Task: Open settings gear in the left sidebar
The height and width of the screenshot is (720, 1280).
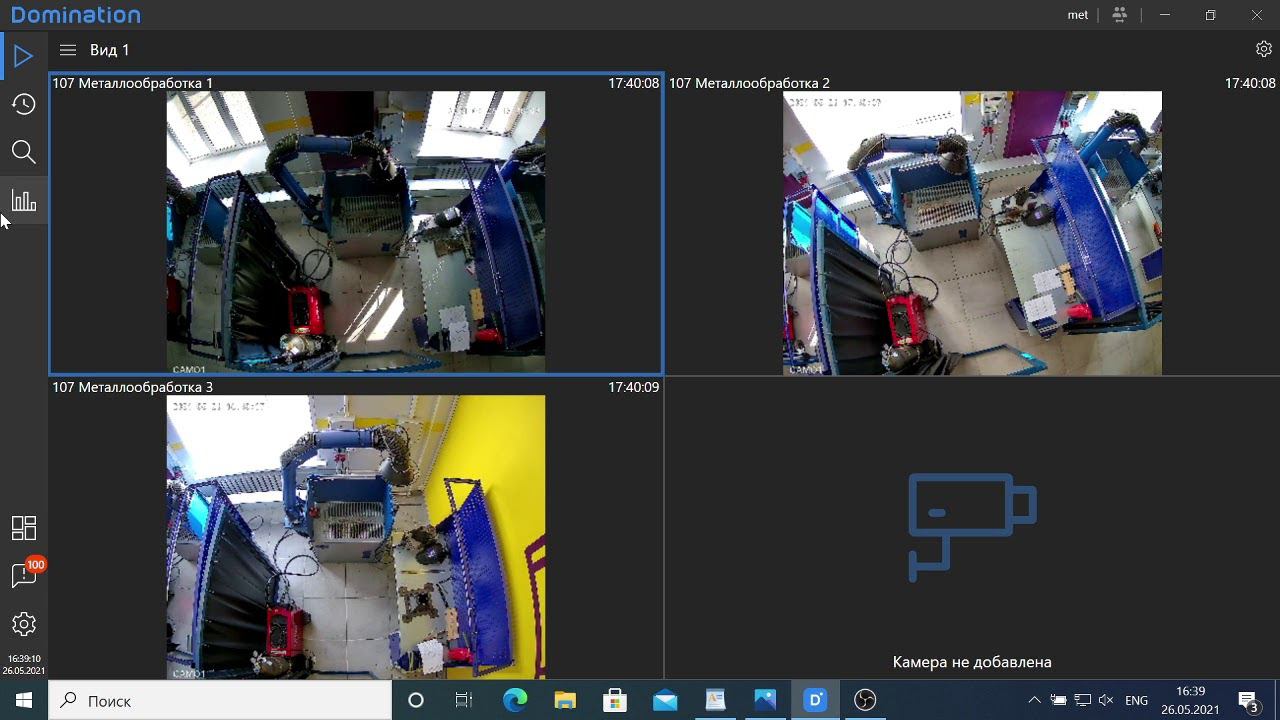Action: click(x=24, y=624)
